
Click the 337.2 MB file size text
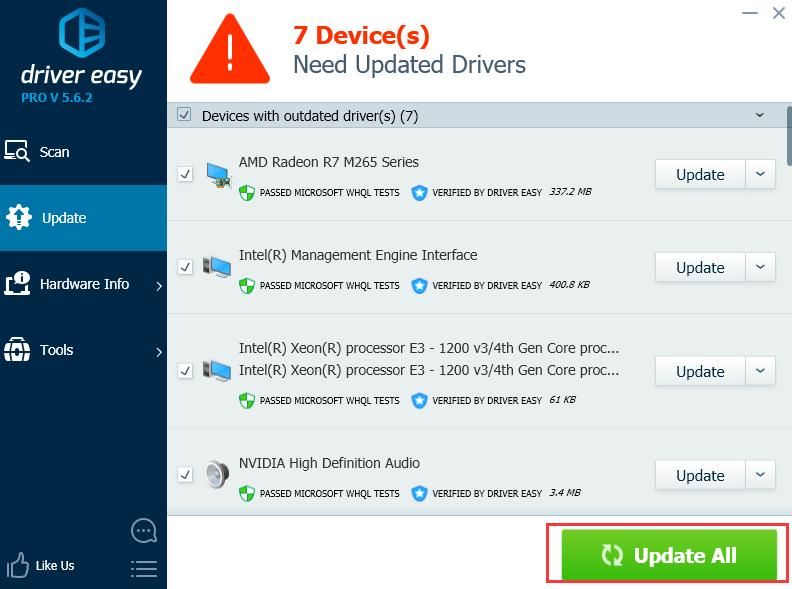[570, 191]
